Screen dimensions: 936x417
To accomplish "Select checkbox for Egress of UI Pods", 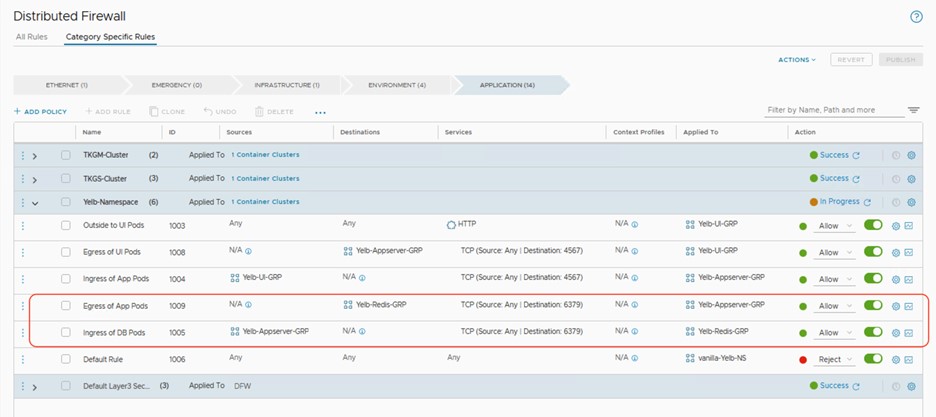I will point(66,252).
